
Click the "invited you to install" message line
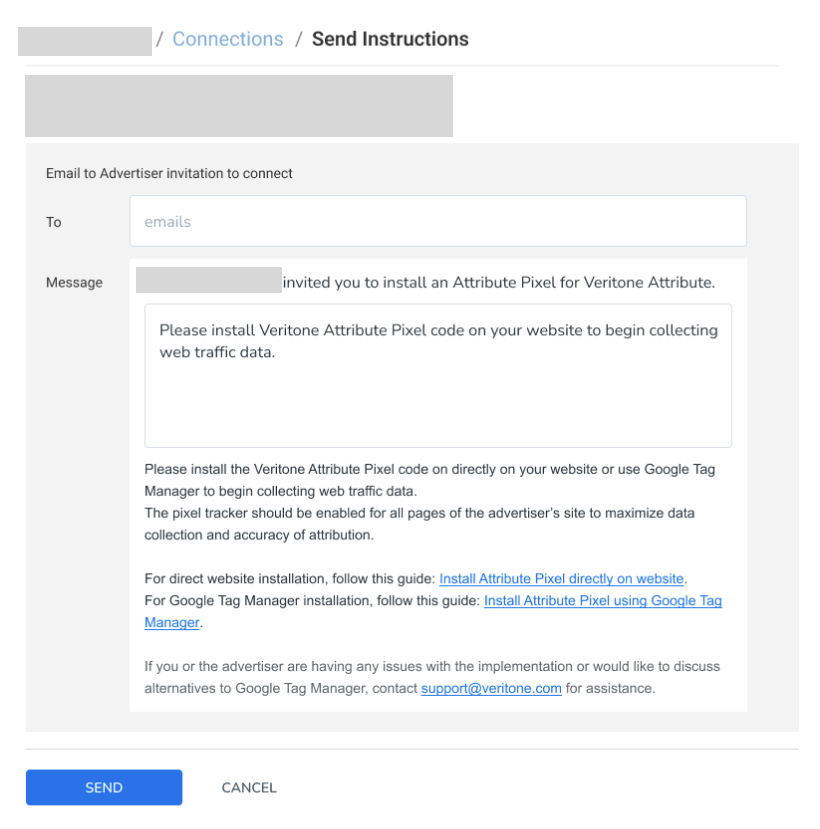[498, 283]
